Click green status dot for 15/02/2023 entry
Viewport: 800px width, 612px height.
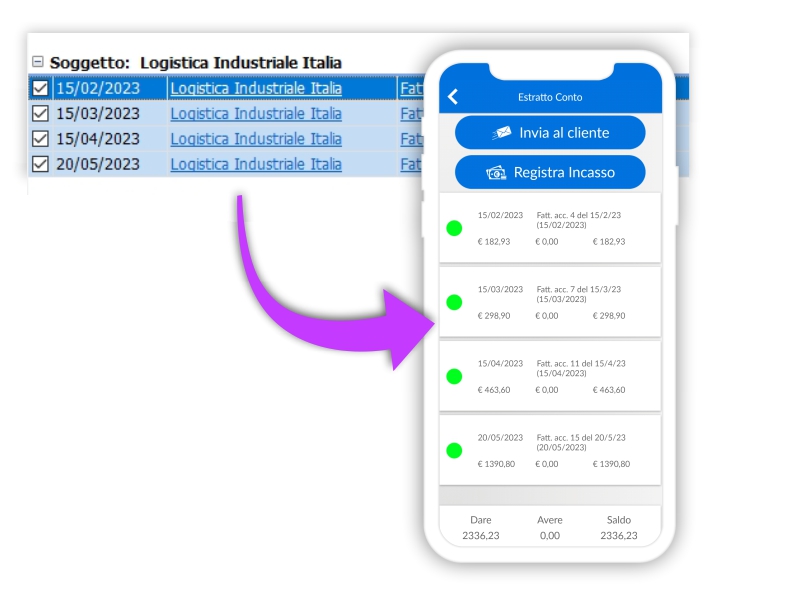454,228
